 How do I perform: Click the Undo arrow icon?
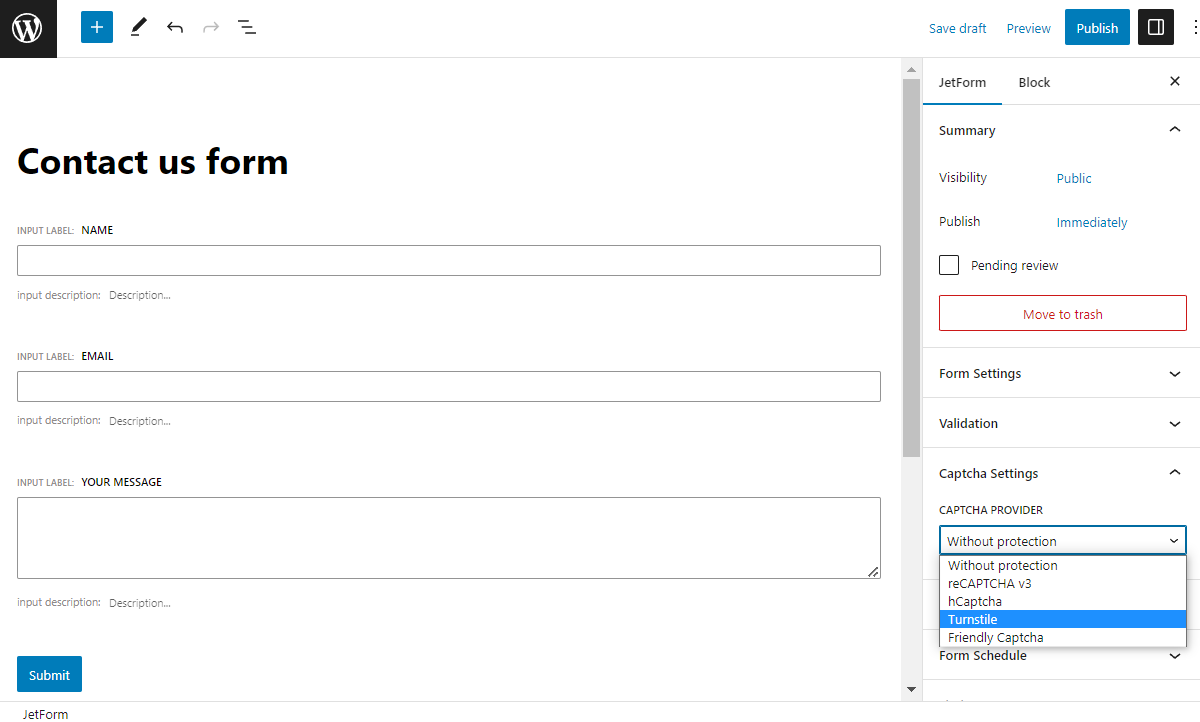click(174, 27)
